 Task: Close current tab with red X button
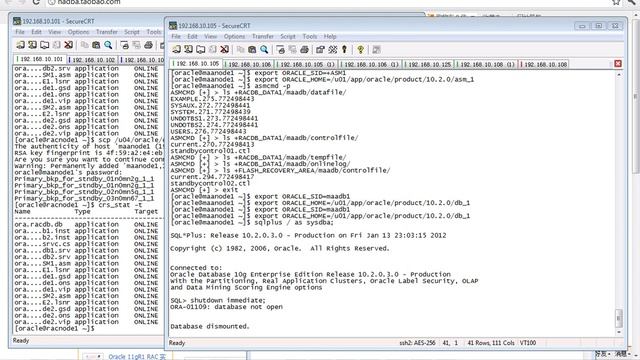pyautogui.click(x=618, y=64)
